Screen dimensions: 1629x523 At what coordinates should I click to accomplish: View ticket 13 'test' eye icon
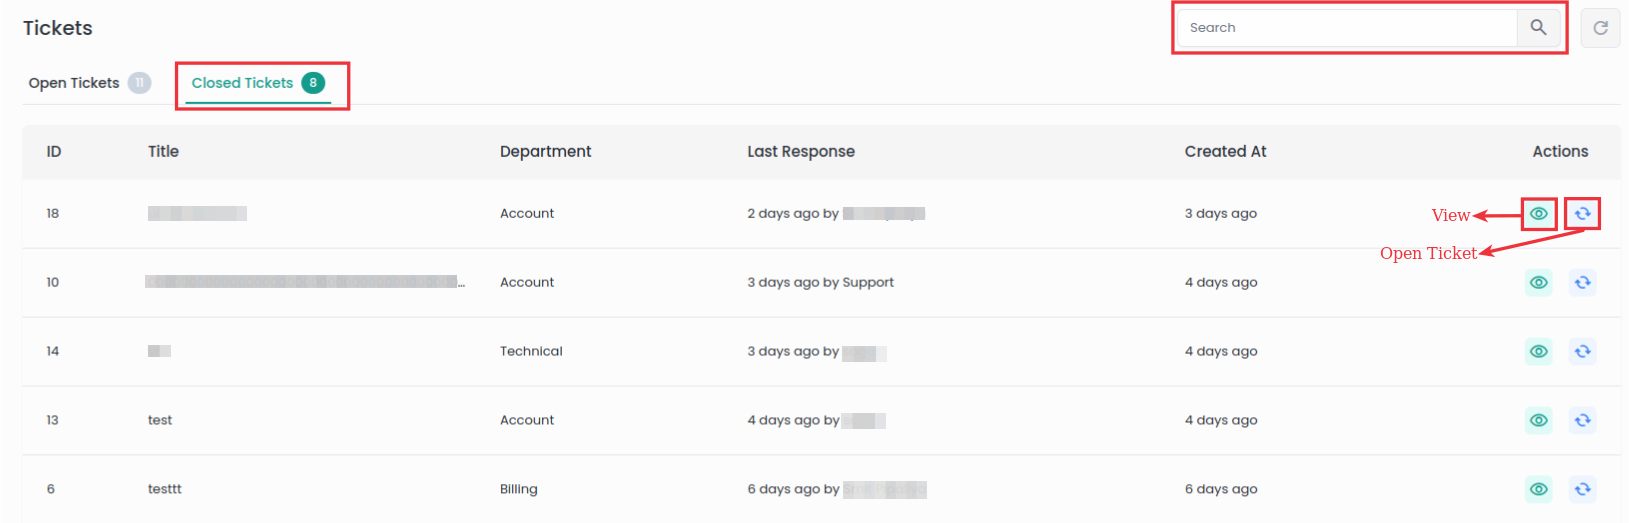[x=1539, y=421]
